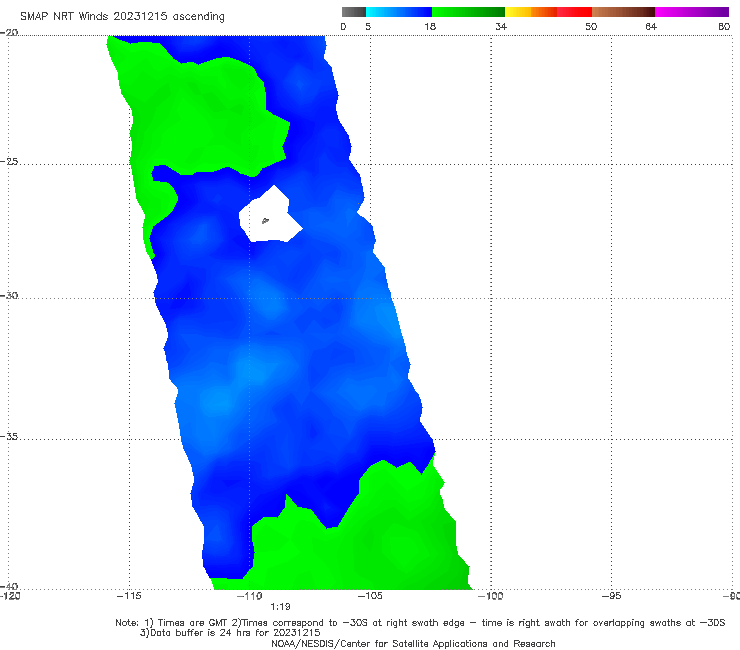Choose the magenta-purple colorbar segment
This screenshot has width=740, height=650.
pos(692,12)
